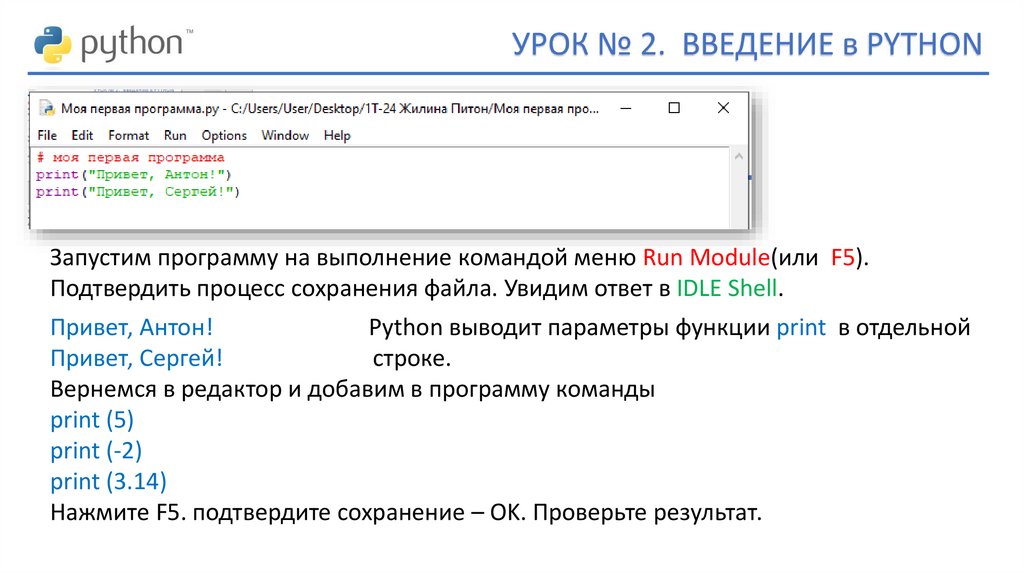Click code line print("Привет, Антон!")

[x=134, y=174]
